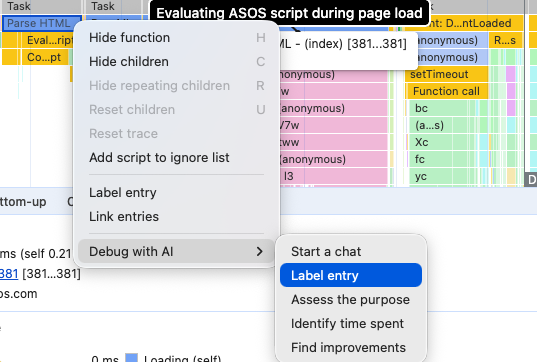This screenshot has height=362, width=537.
Task: Switch to the Bottom-up tab
Action: click(x=23, y=202)
